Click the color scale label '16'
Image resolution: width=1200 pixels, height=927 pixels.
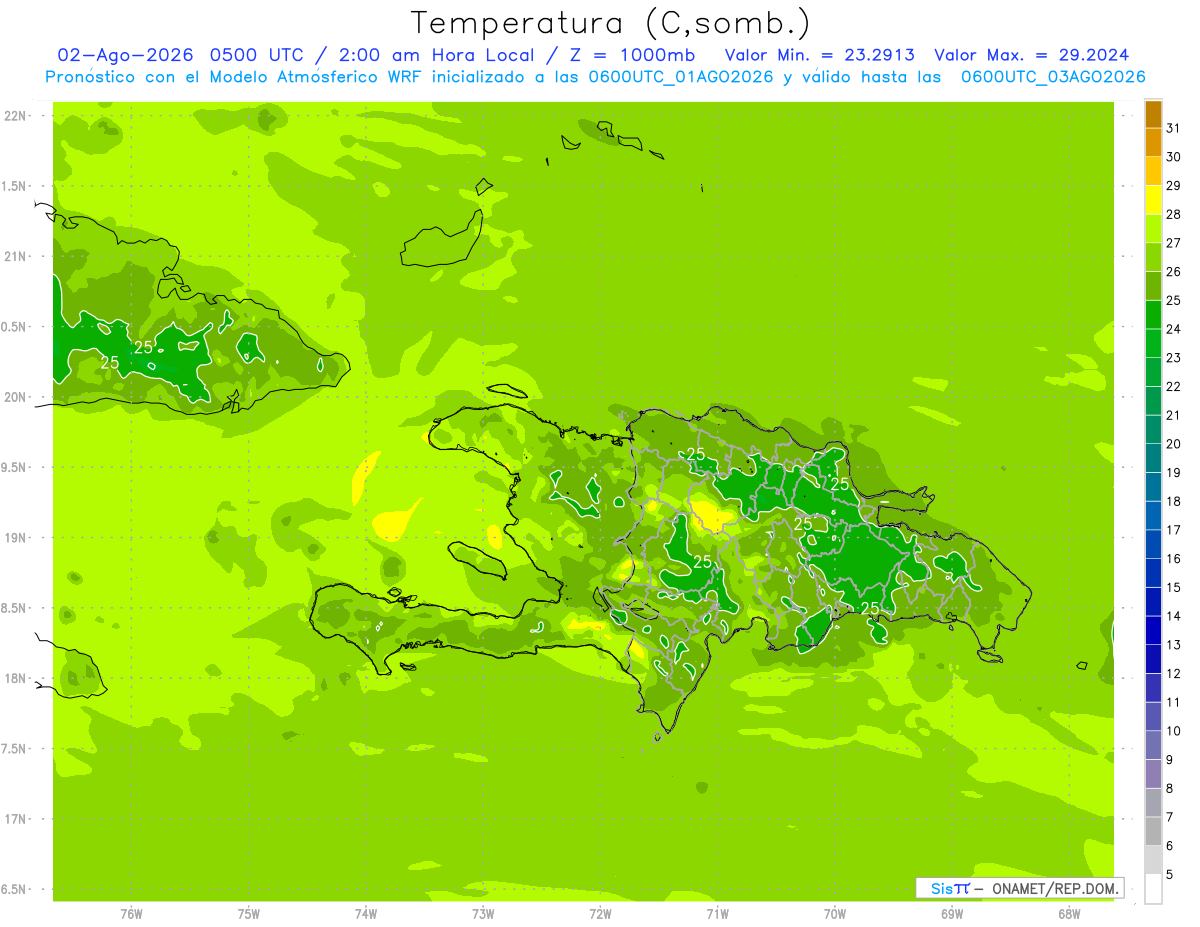pos(1173,559)
